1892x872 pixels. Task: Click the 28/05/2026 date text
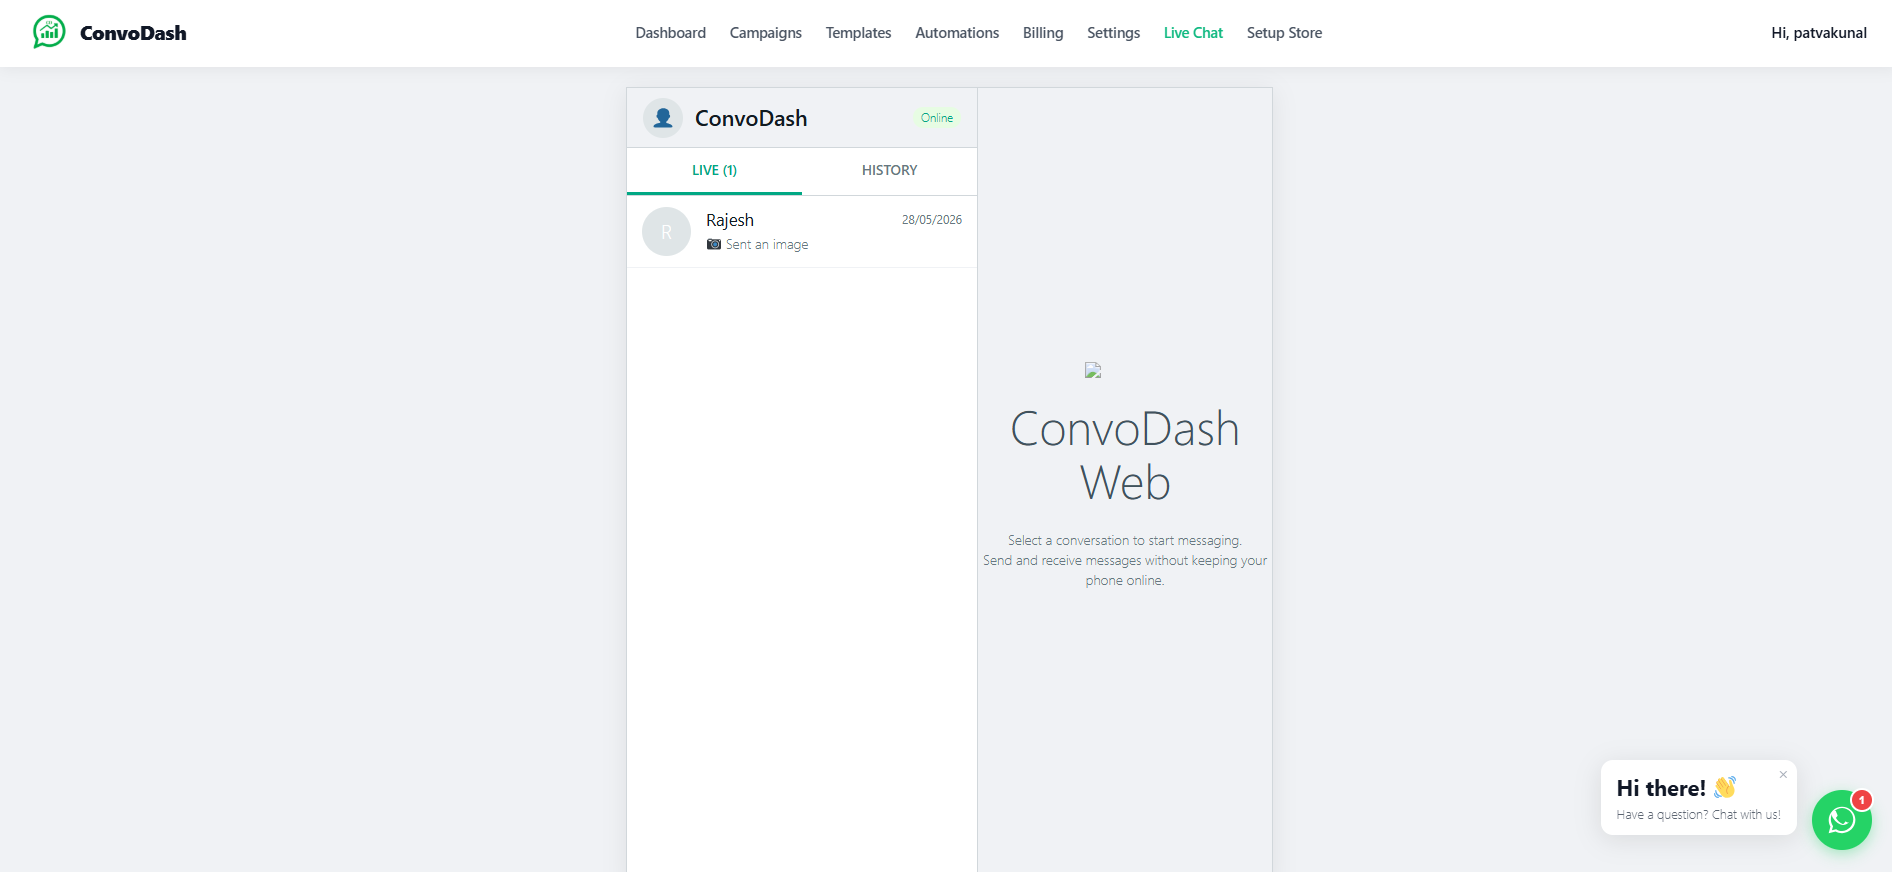[931, 220]
